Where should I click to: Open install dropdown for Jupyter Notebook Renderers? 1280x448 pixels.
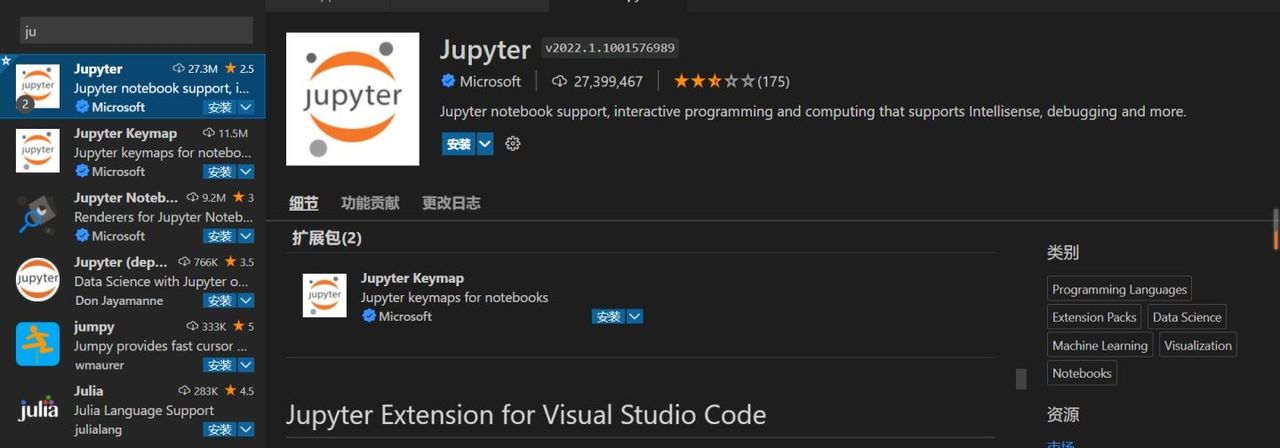point(246,236)
